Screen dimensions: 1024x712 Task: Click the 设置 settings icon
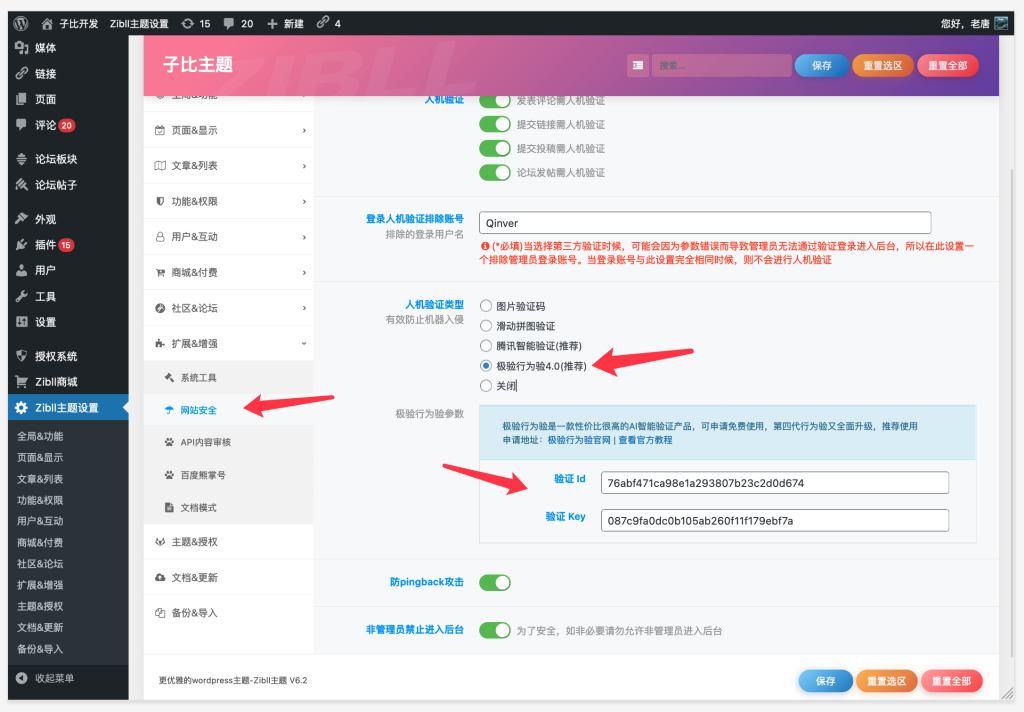tap(22, 321)
